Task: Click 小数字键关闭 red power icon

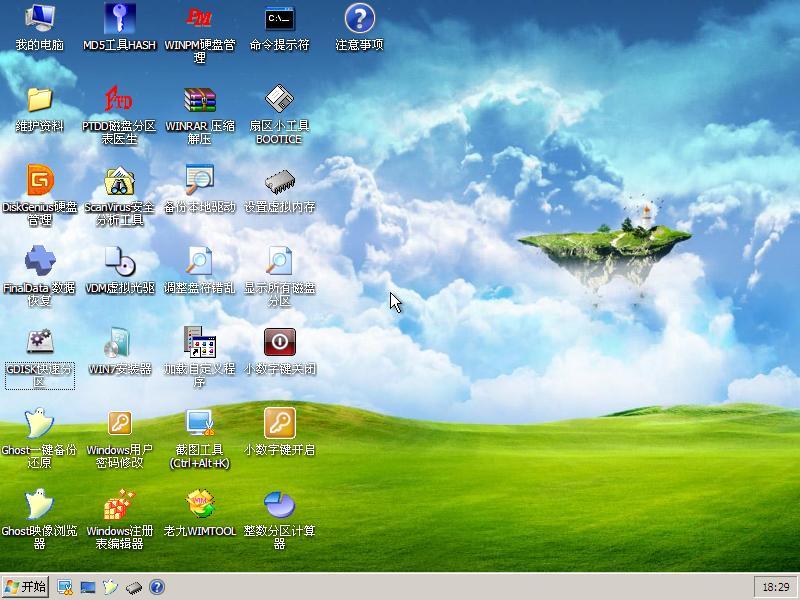Action: tap(280, 341)
